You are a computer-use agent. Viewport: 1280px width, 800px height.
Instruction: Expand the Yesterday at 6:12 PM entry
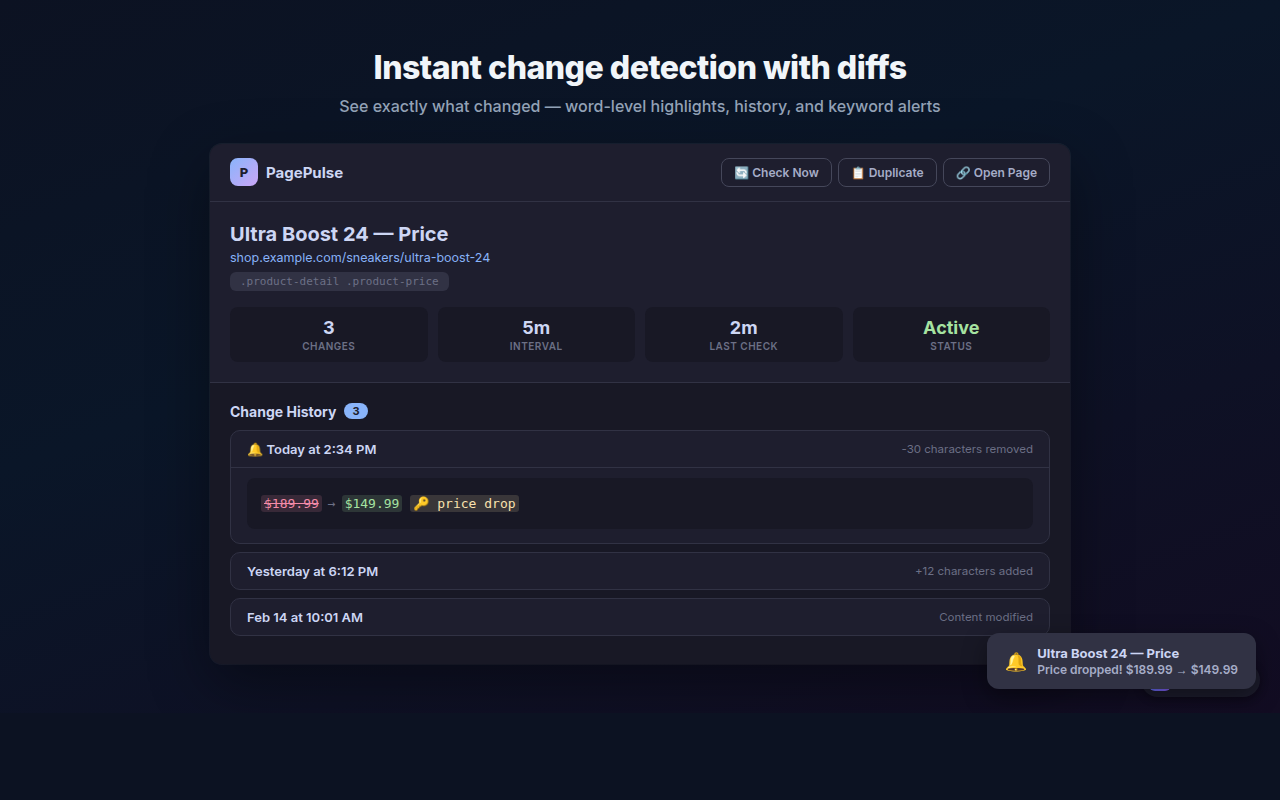point(640,571)
